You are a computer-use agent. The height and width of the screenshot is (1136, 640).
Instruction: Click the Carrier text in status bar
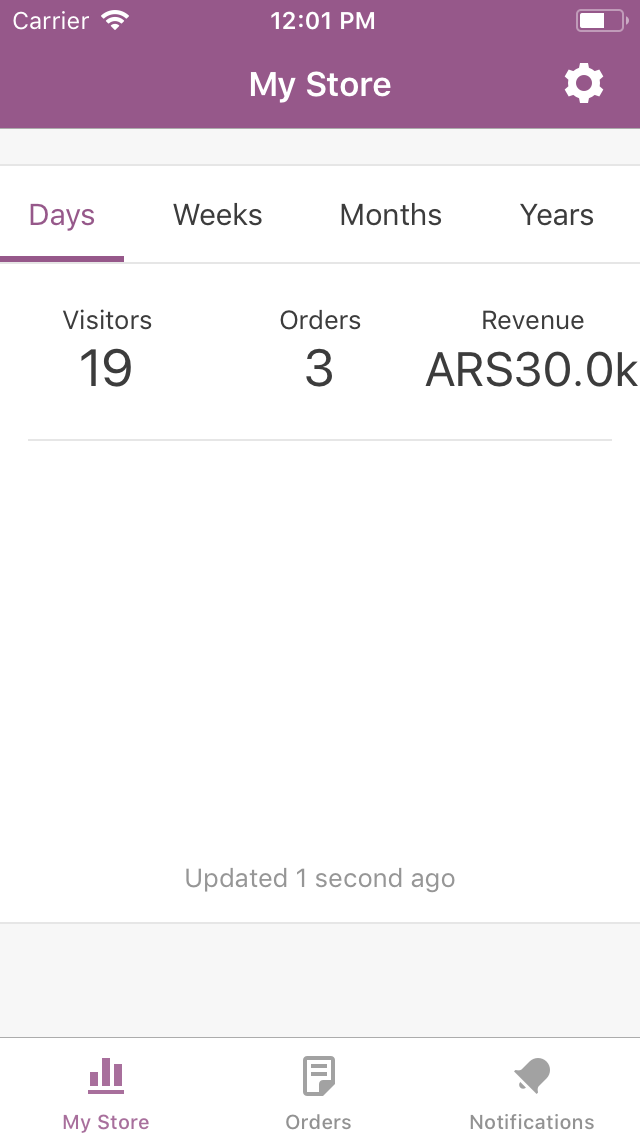(50, 20)
